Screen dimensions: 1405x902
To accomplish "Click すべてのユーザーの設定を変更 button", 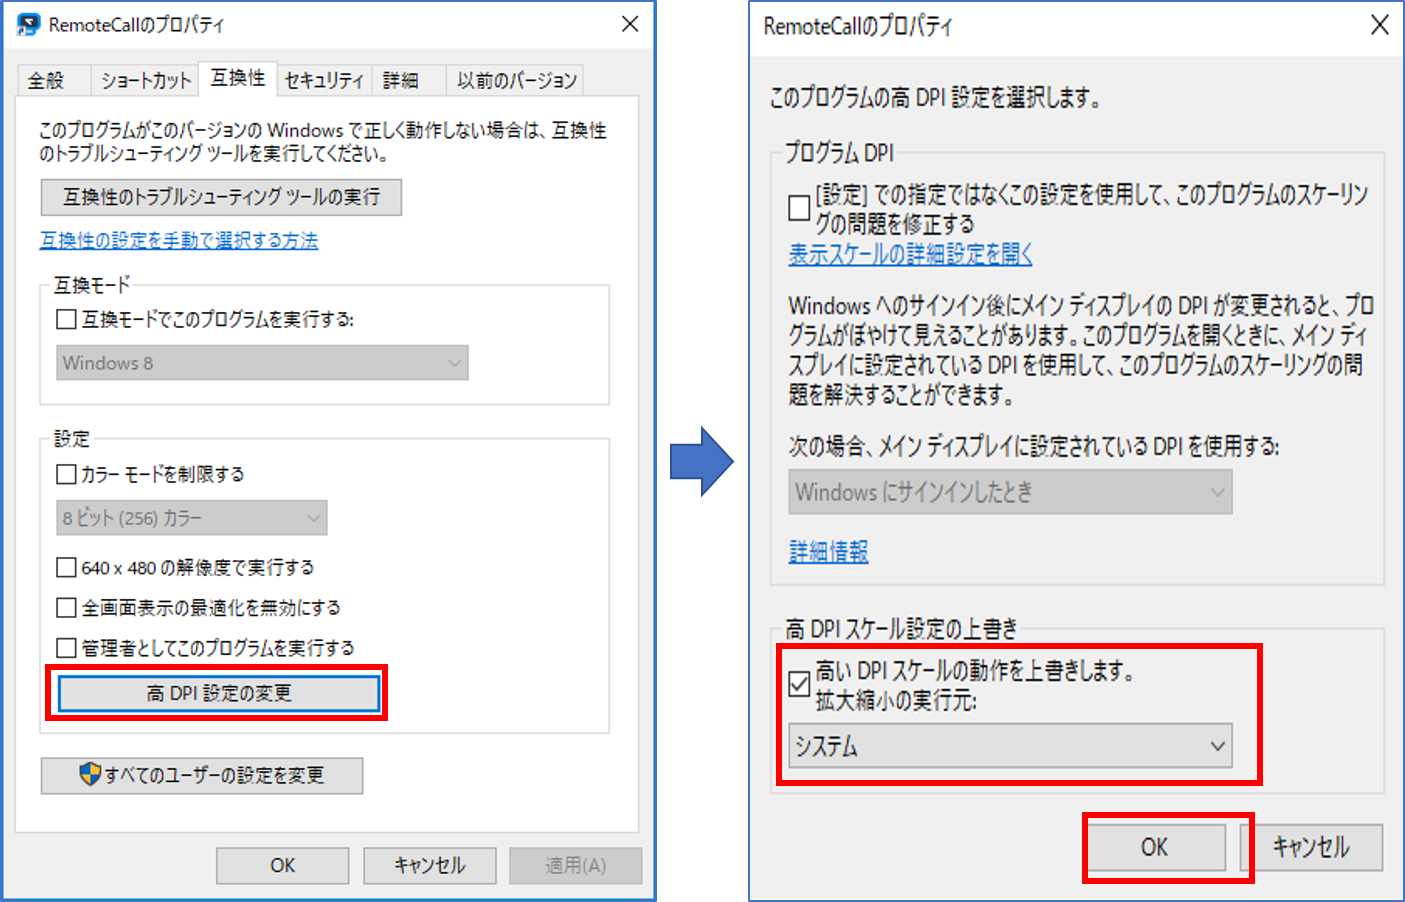I will [202, 775].
